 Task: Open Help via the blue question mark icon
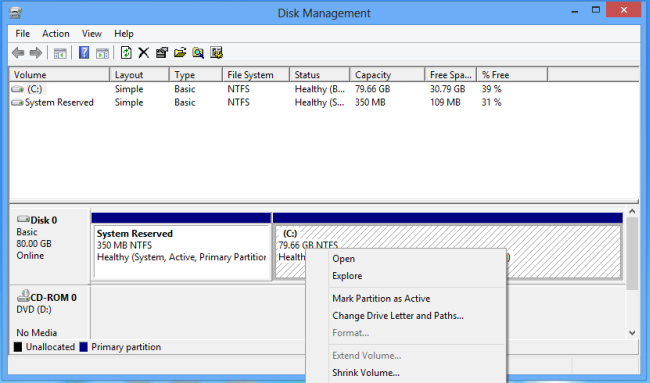(x=84, y=53)
